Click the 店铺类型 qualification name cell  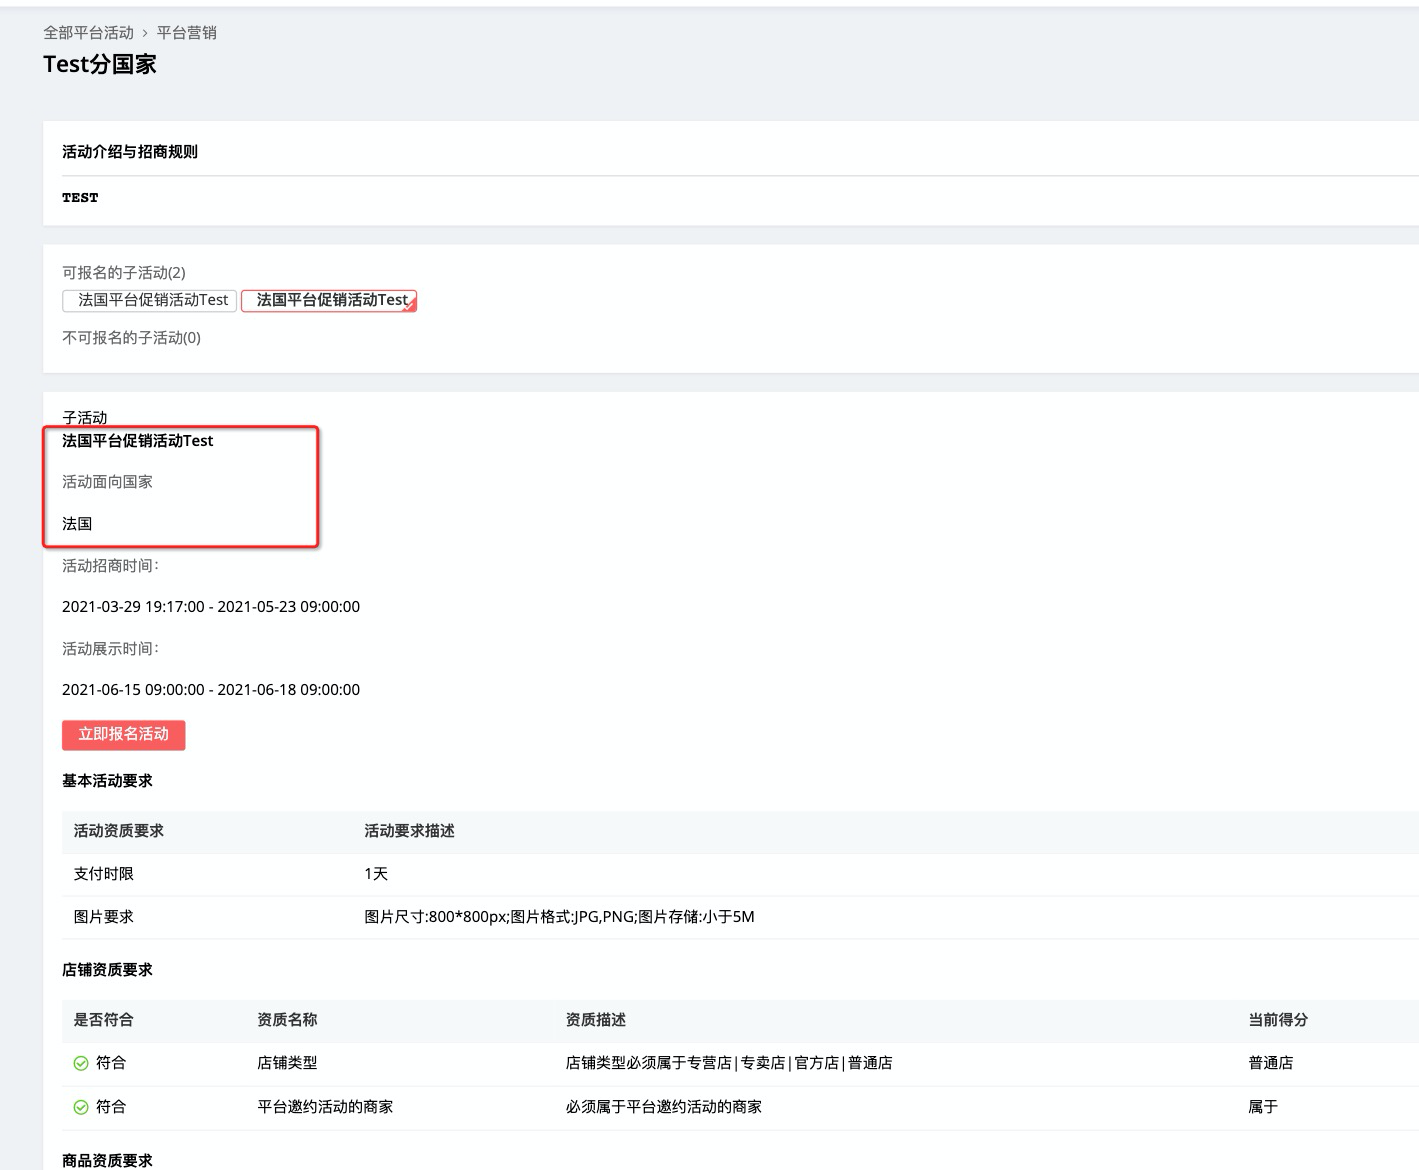coord(287,1063)
